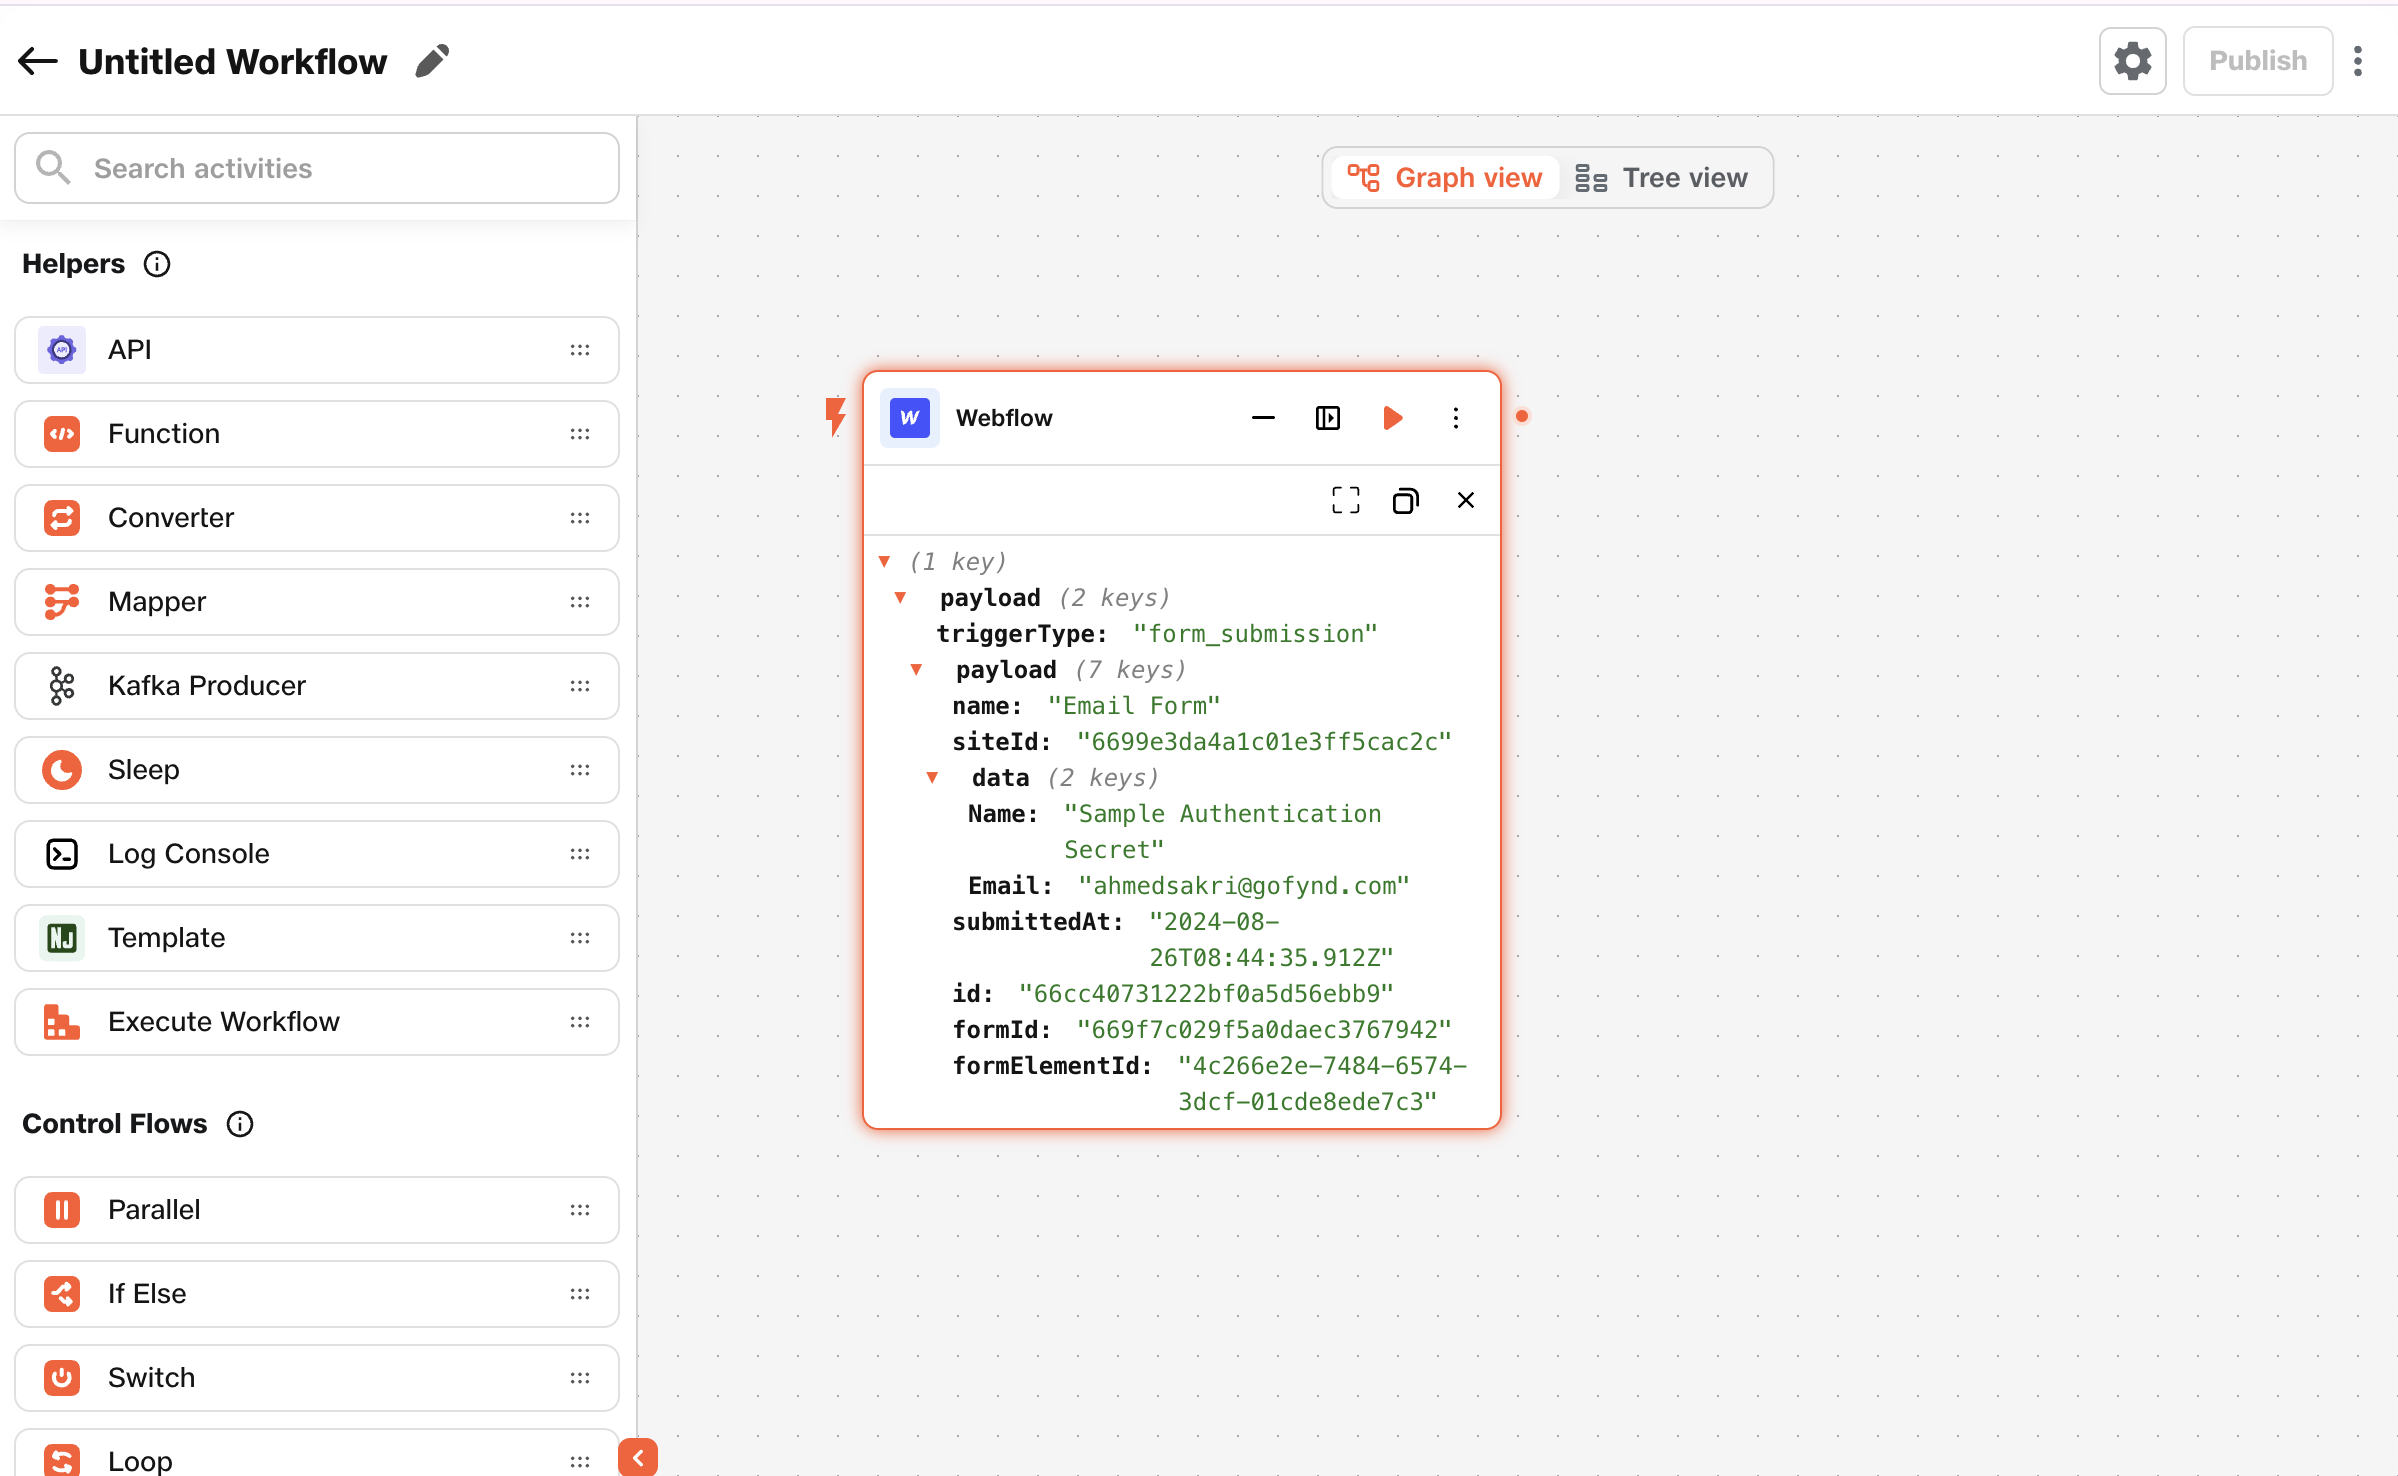Copy the JSON output

click(x=1406, y=500)
